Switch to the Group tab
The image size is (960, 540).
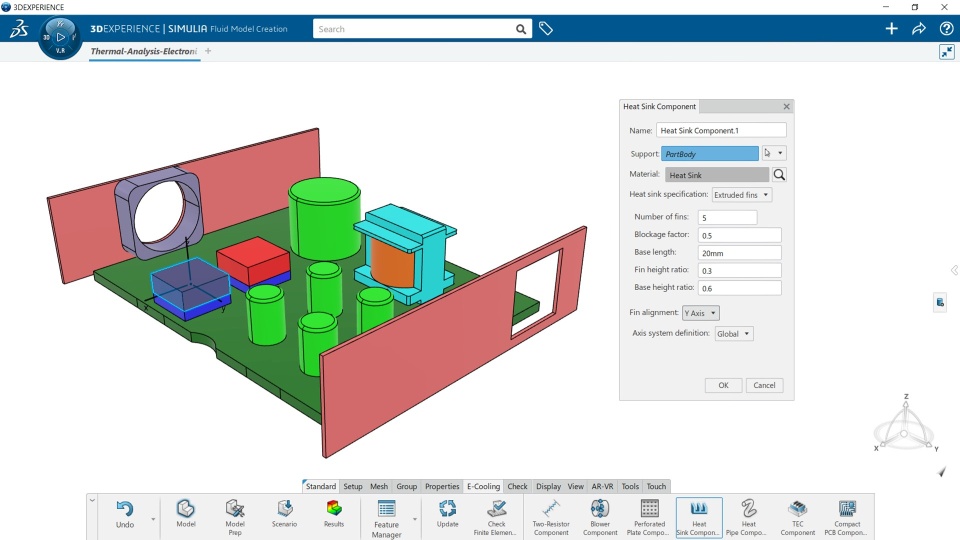(407, 486)
